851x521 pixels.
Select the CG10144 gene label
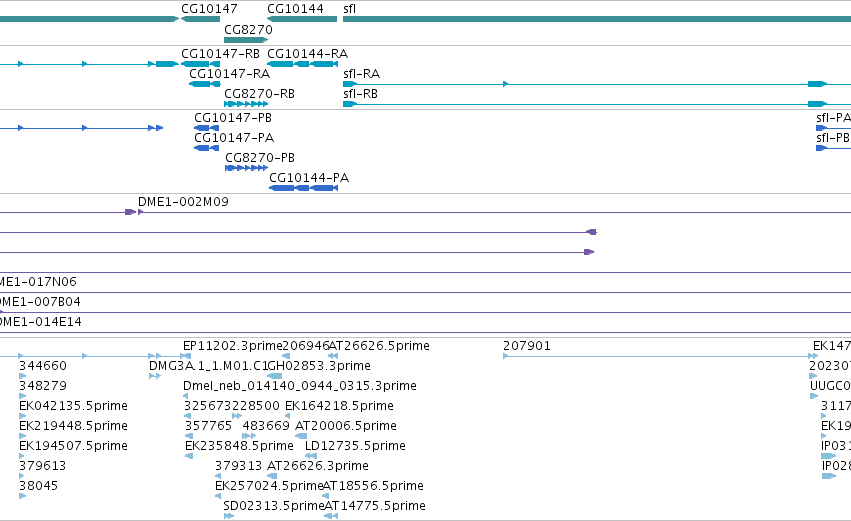click(x=295, y=9)
